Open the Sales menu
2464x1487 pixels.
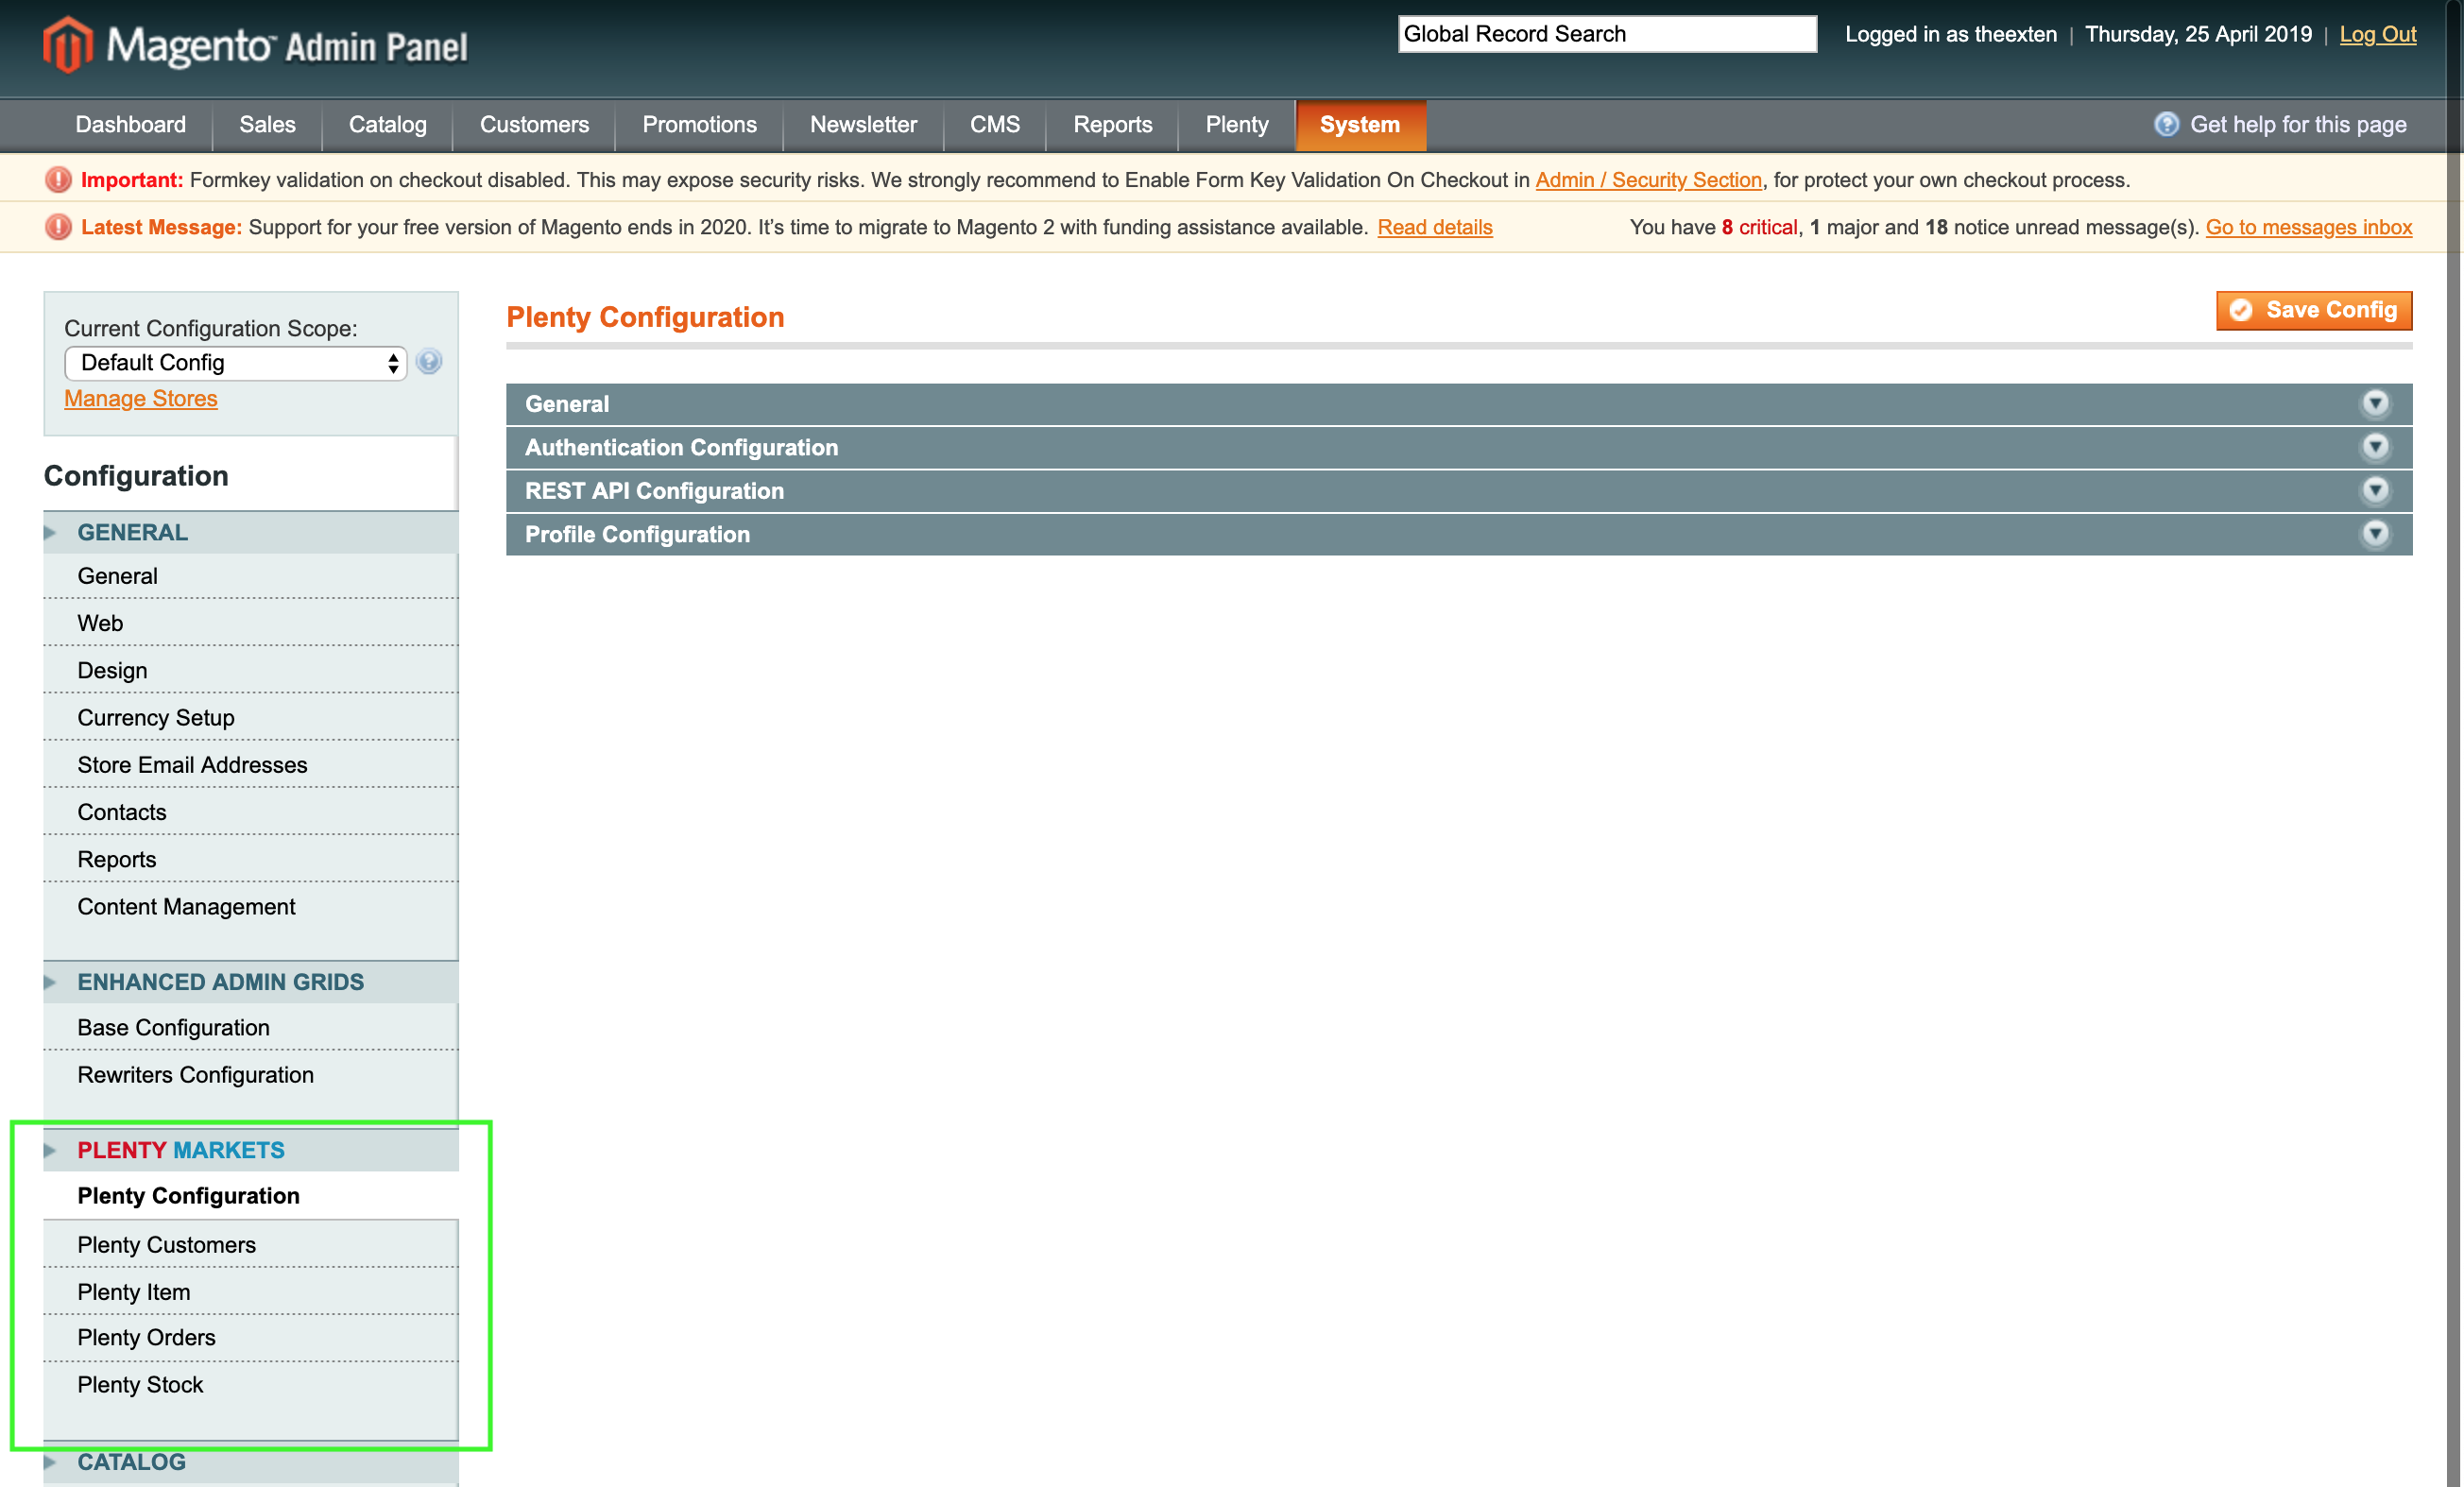point(267,125)
